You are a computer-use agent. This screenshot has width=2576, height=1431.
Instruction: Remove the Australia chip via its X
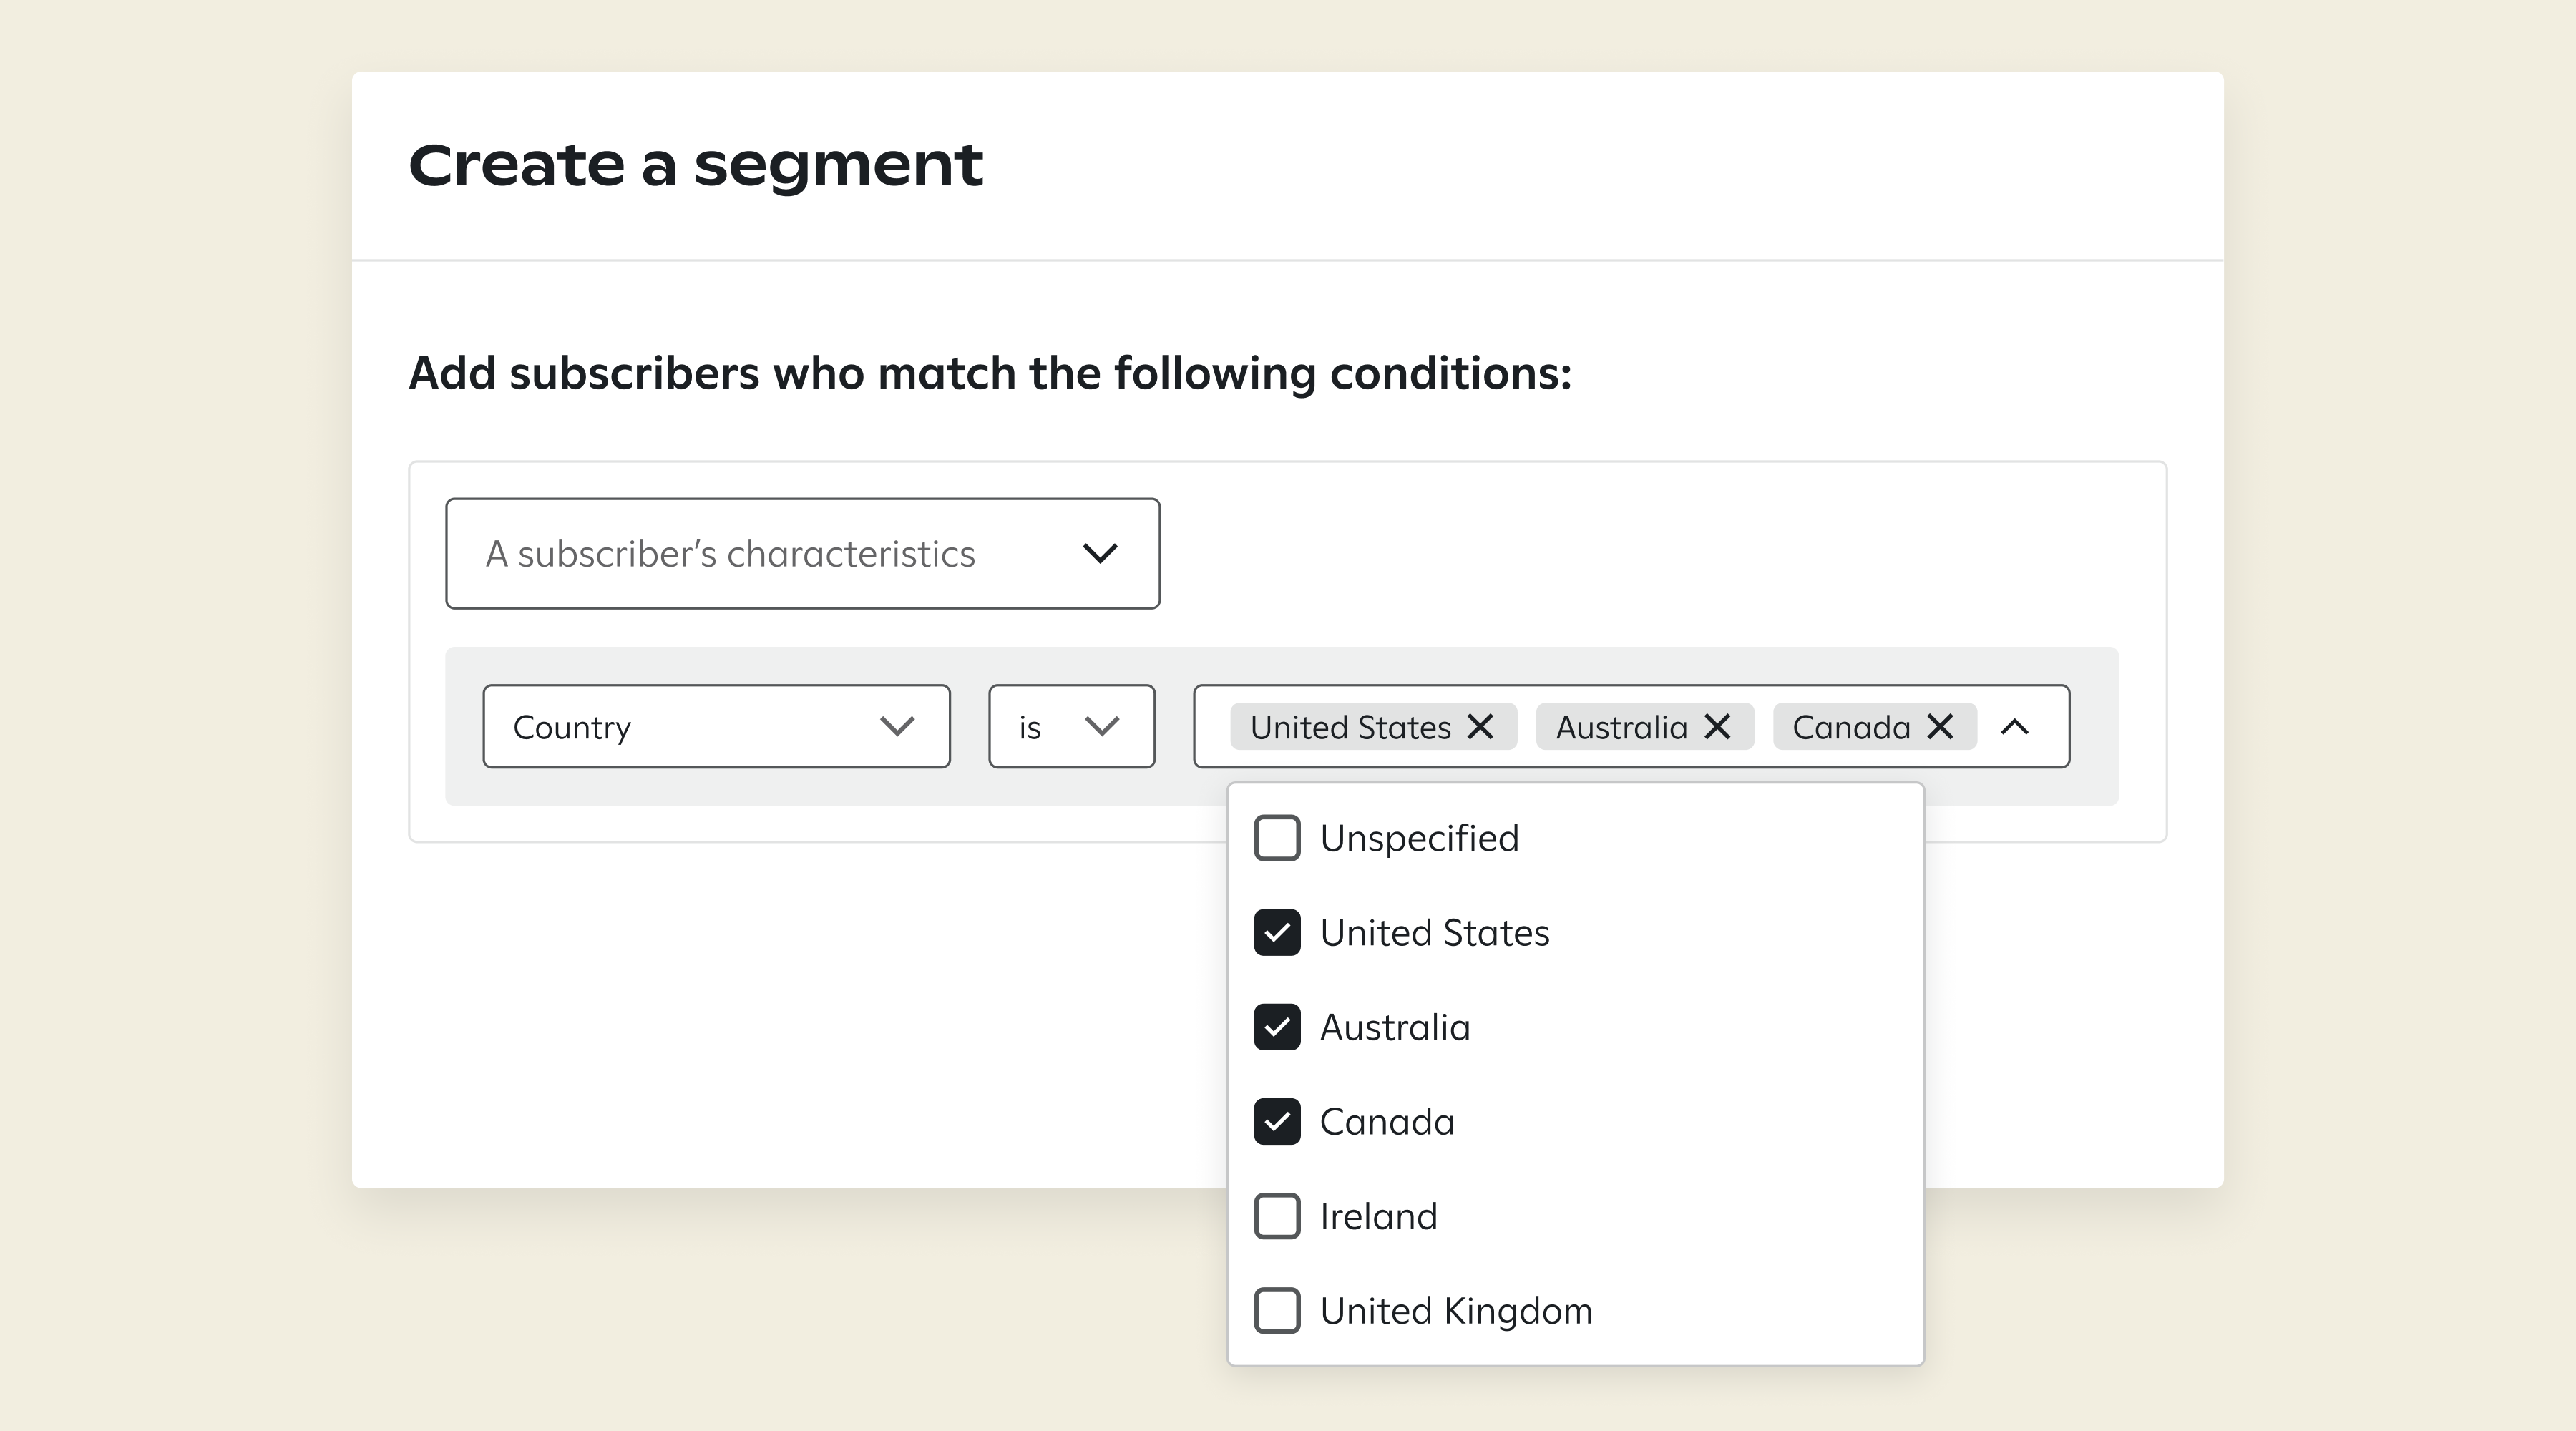point(1719,727)
